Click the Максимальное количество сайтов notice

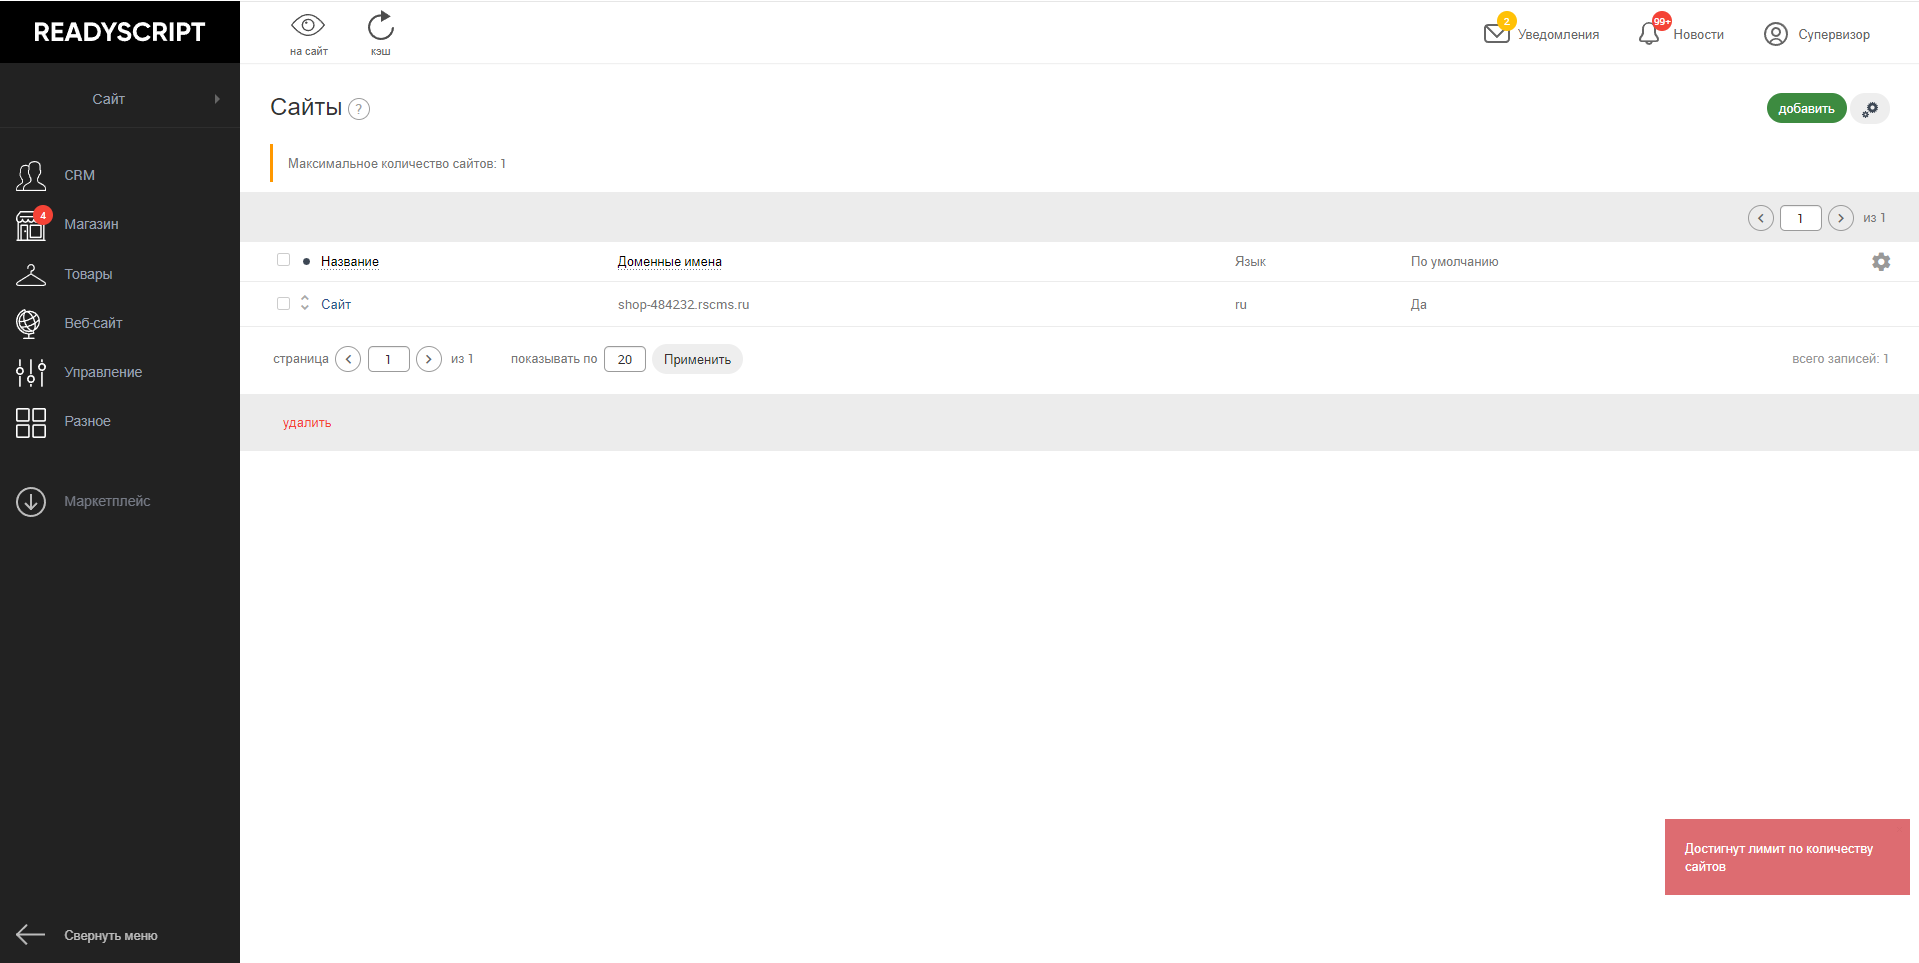point(397,163)
